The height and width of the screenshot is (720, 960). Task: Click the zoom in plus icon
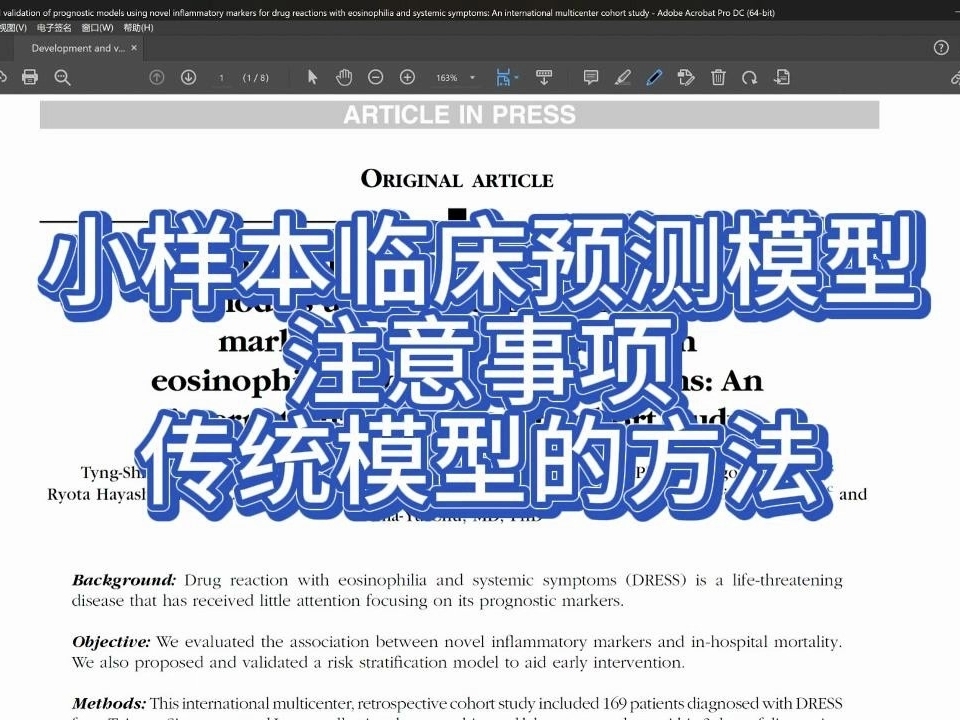coord(407,77)
